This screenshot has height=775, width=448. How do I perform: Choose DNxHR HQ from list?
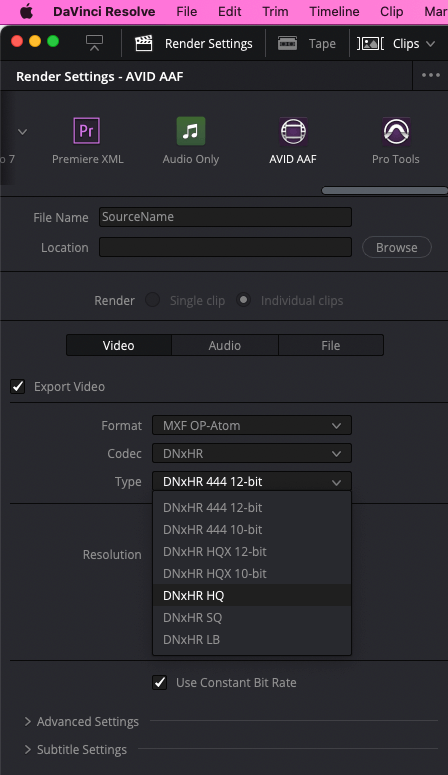click(x=252, y=595)
